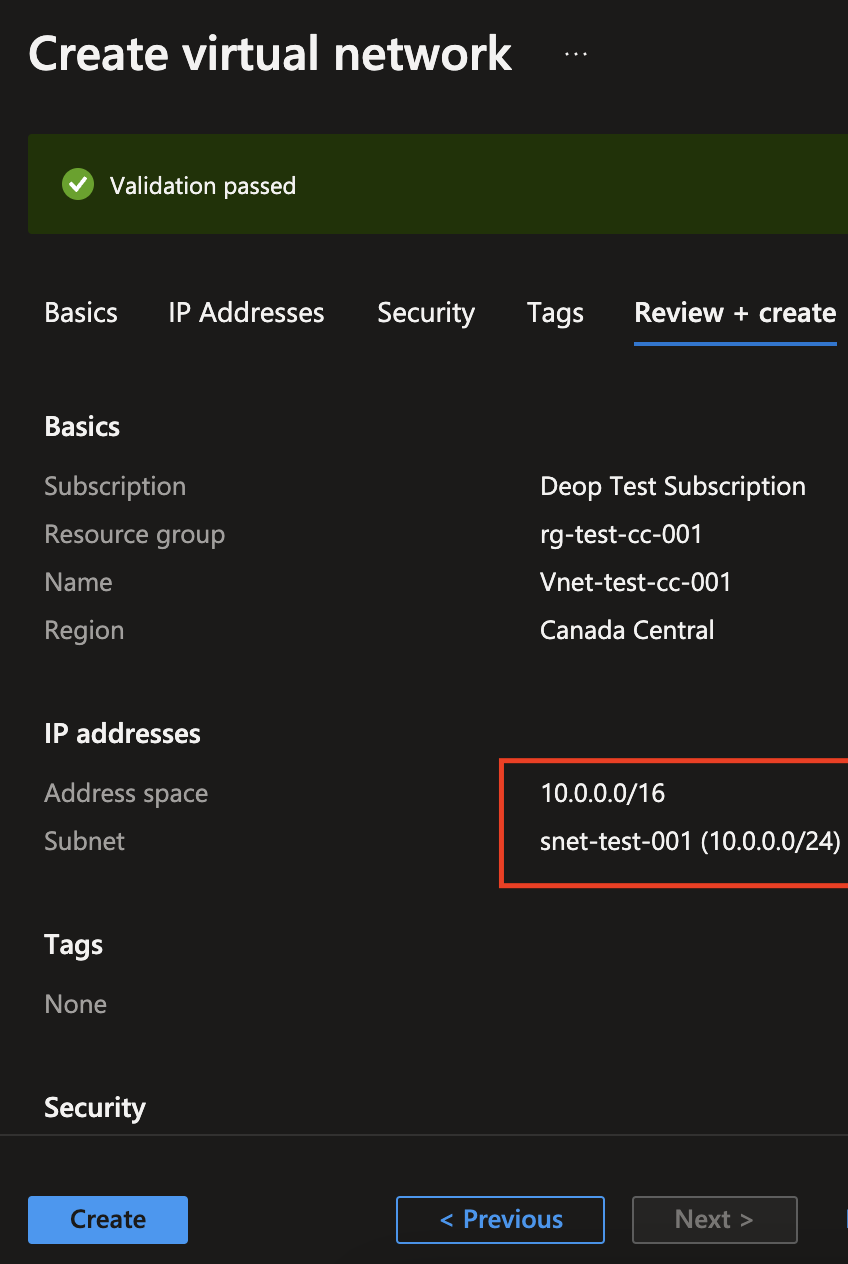Click the Address space field label
848x1264 pixels.
126,794
